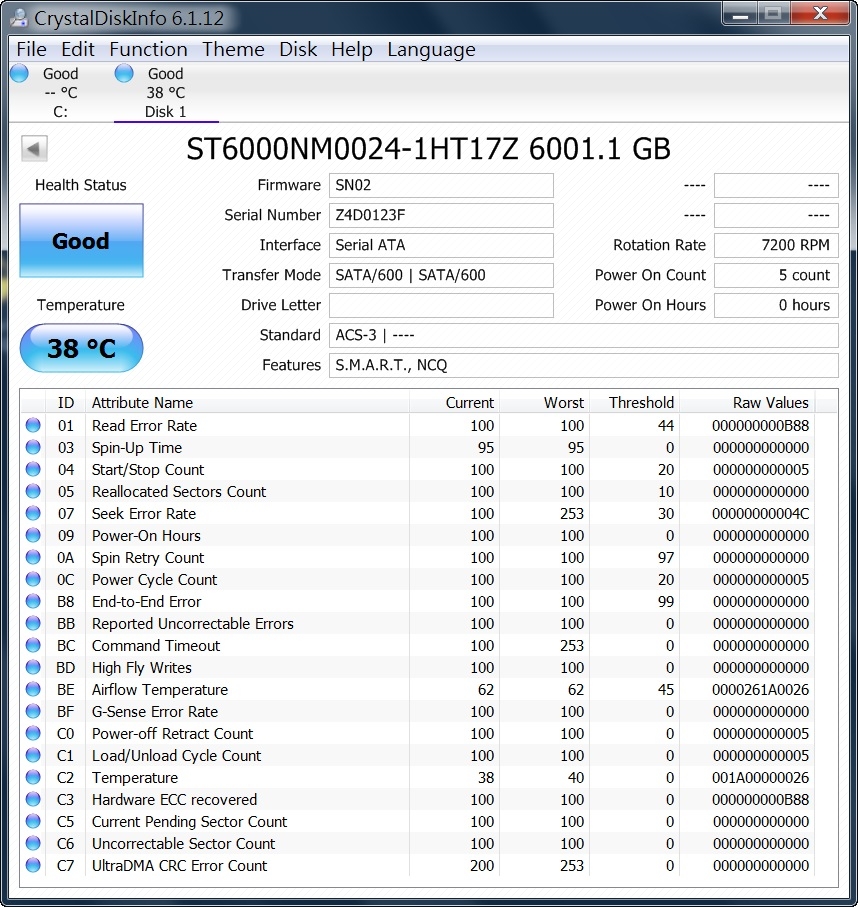Click the Serial Number field Z4D0123F
Image resolution: width=858 pixels, height=907 pixels.
441,215
